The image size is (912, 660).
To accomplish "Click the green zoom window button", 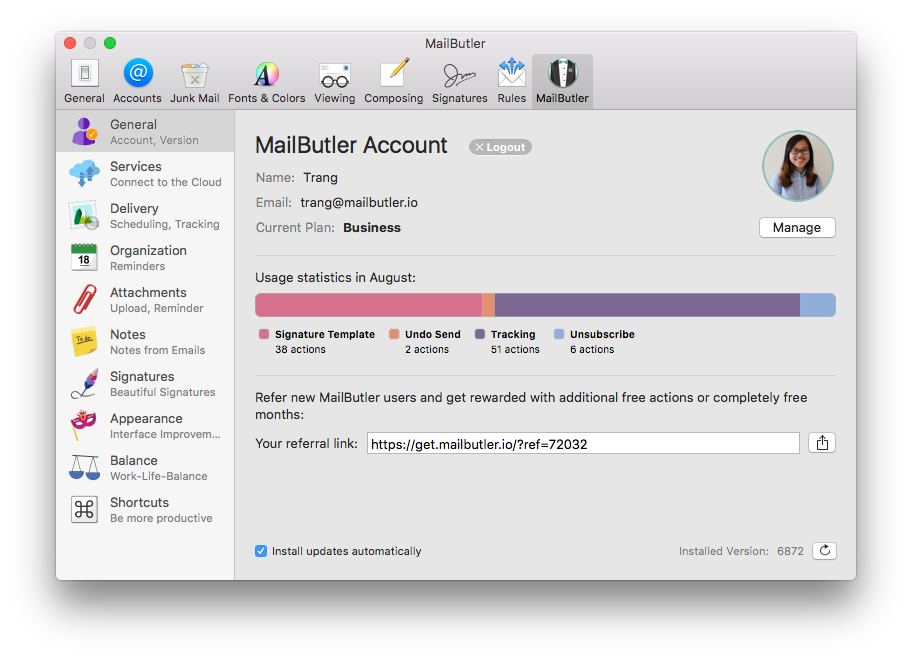I will point(110,43).
